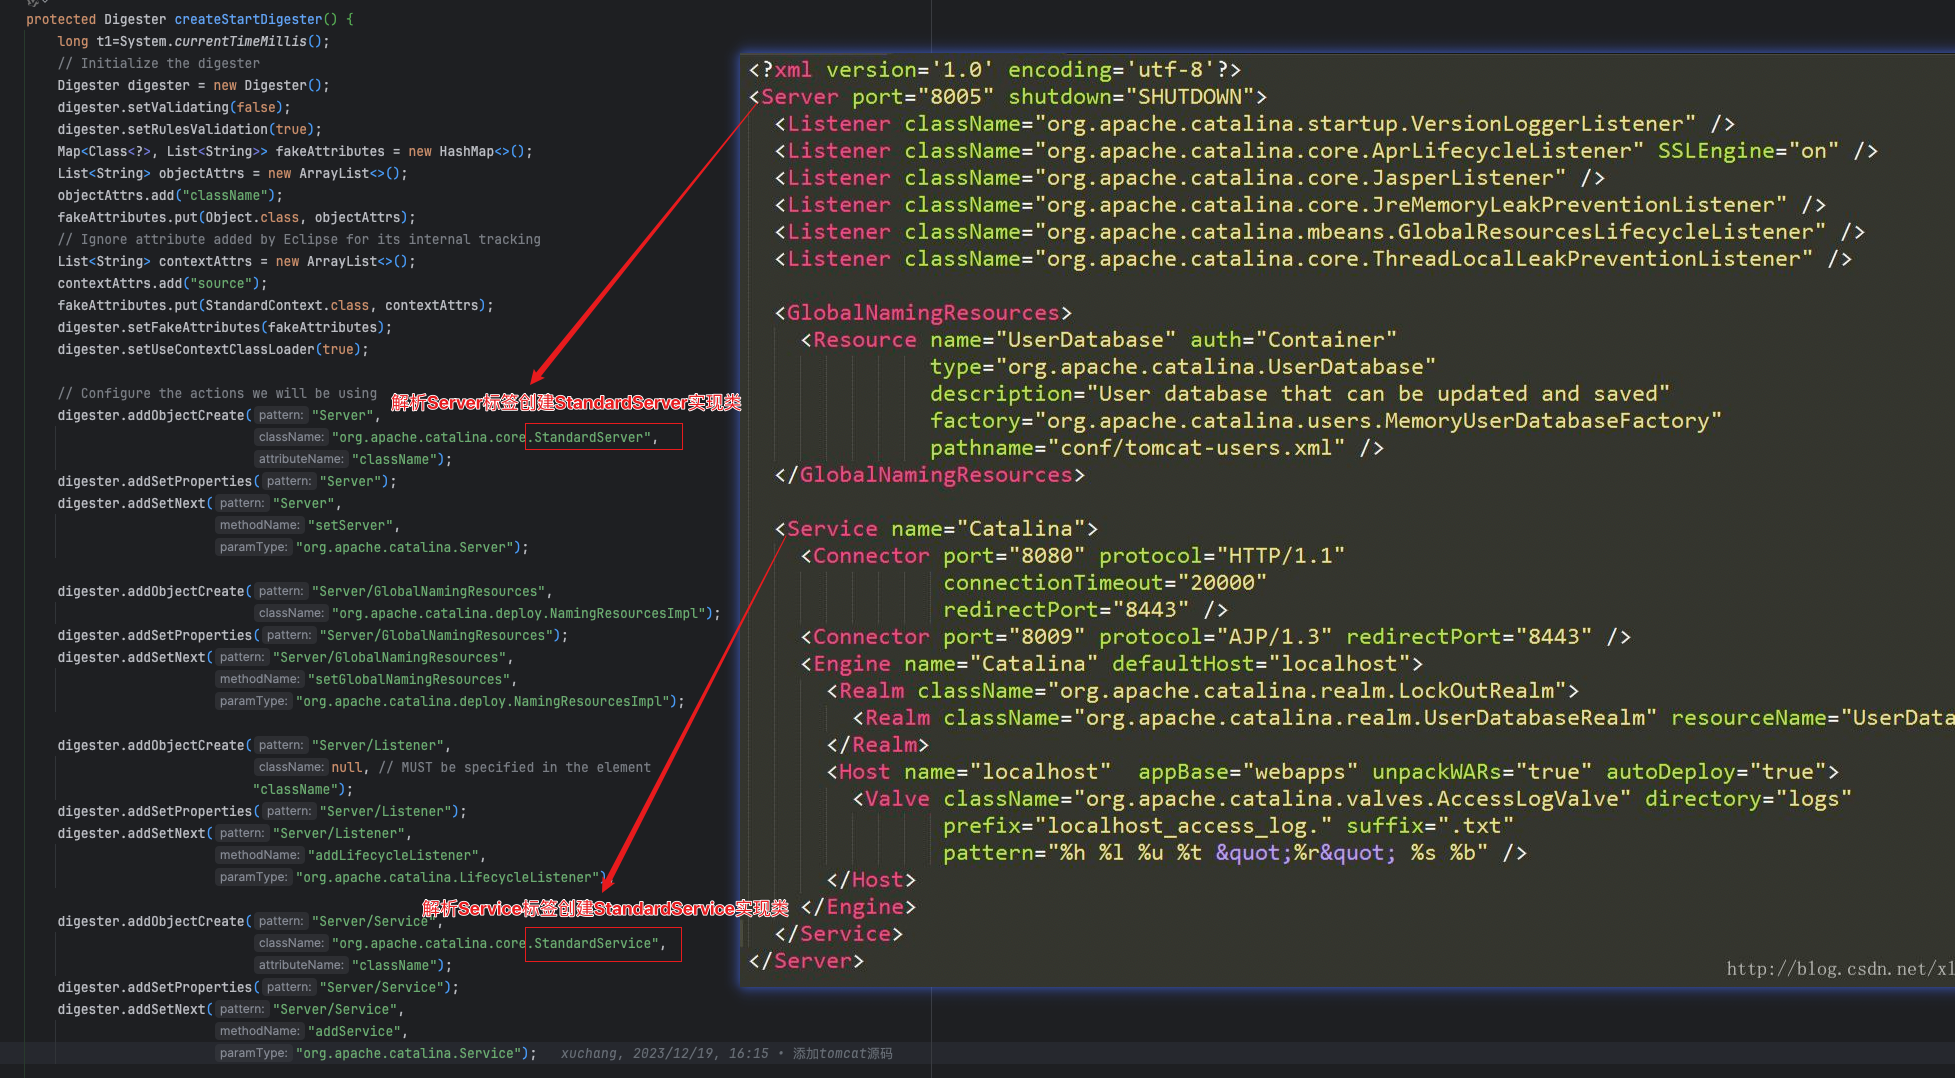The image size is (1955, 1078).
Task: Click the "org.apache.catalina.LifecycleListener" paramType string
Action: pos(447,877)
